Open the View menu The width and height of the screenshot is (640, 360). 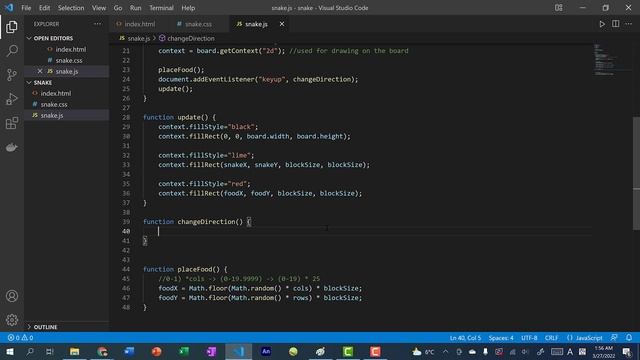coord(99,8)
